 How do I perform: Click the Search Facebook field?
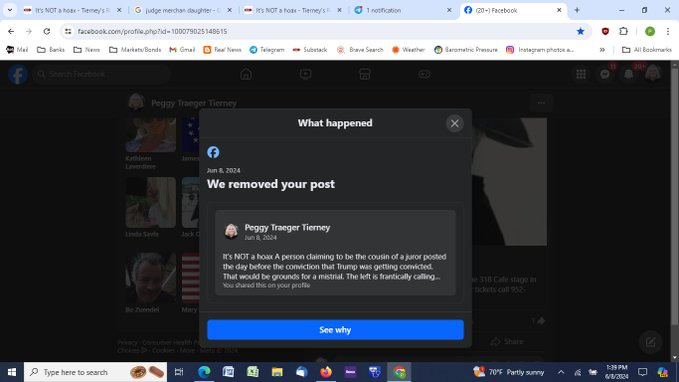pyautogui.click(x=102, y=74)
